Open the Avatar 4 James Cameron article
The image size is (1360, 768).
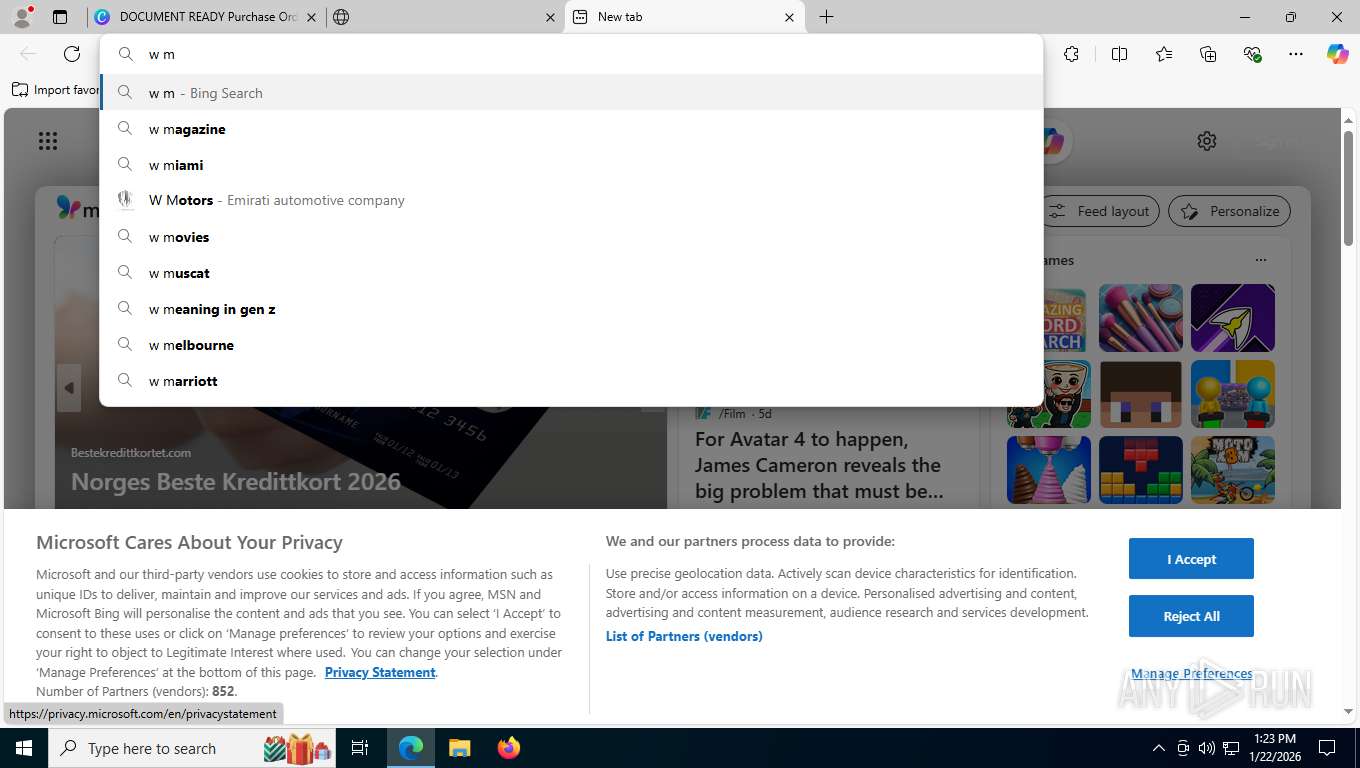click(x=819, y=465)
